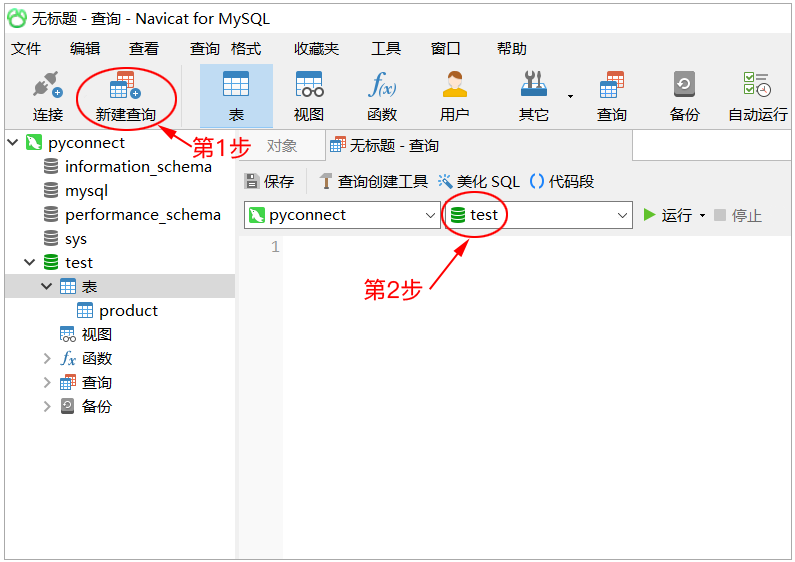Screen dimensions: 795x562
Task: Open Code Snippets (代码段)
Action: coord(562,181)
